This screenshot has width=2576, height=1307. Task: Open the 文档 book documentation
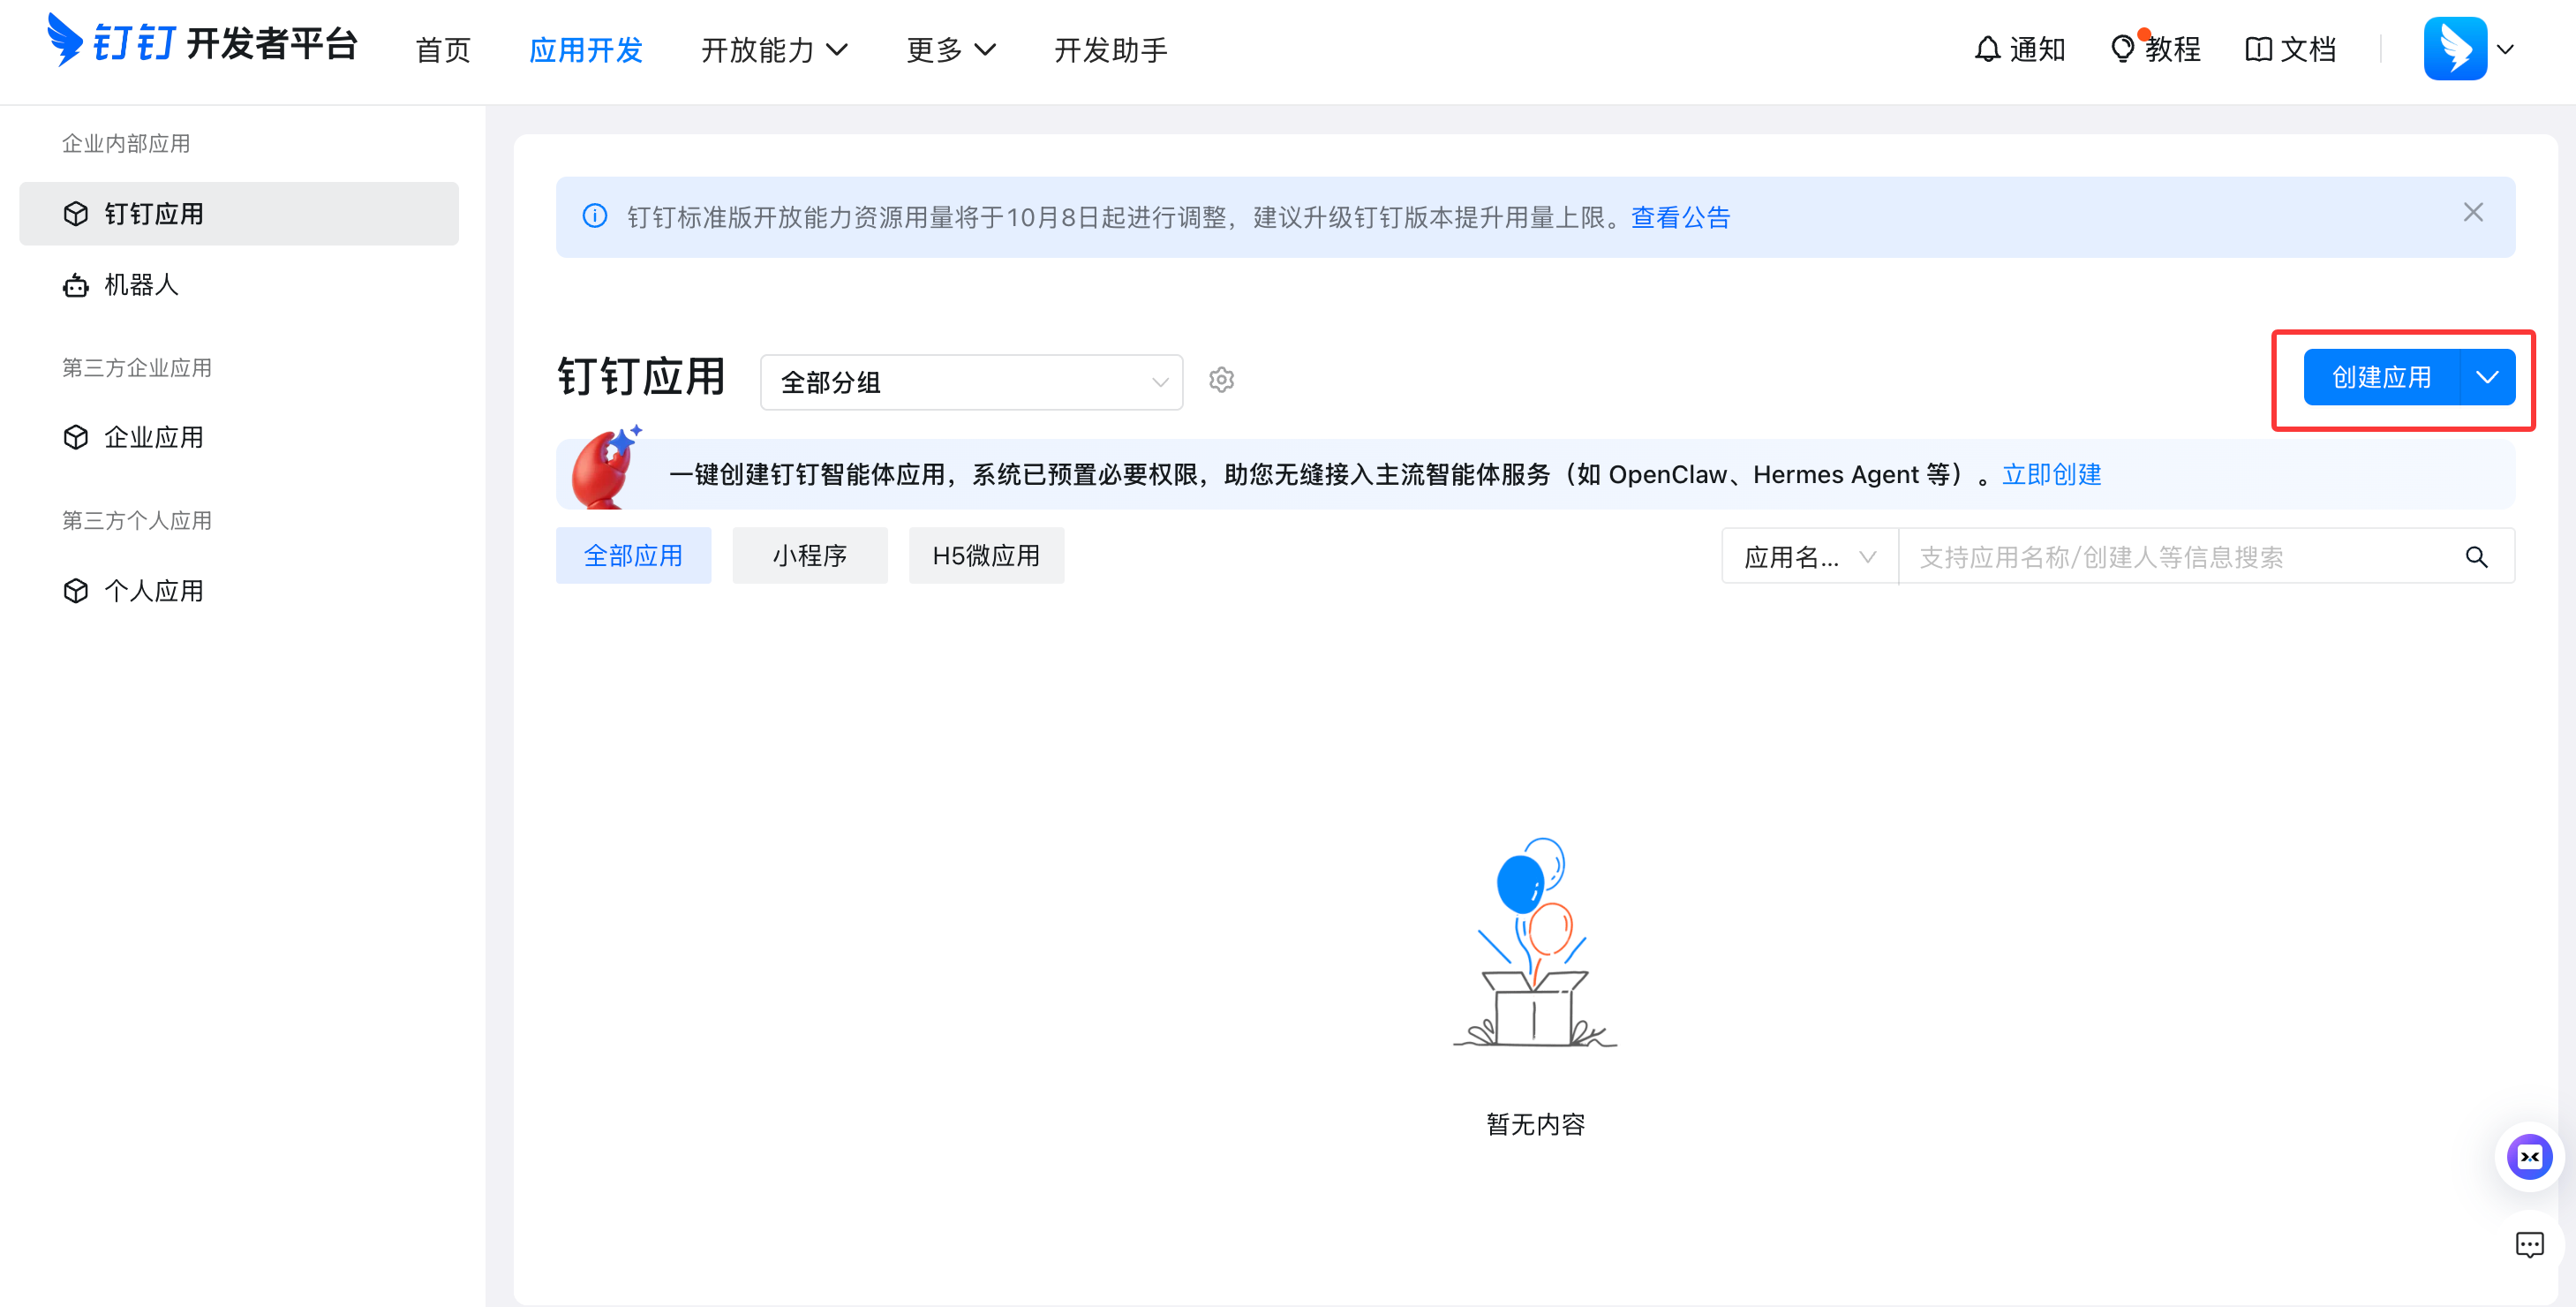point(2290,49)
